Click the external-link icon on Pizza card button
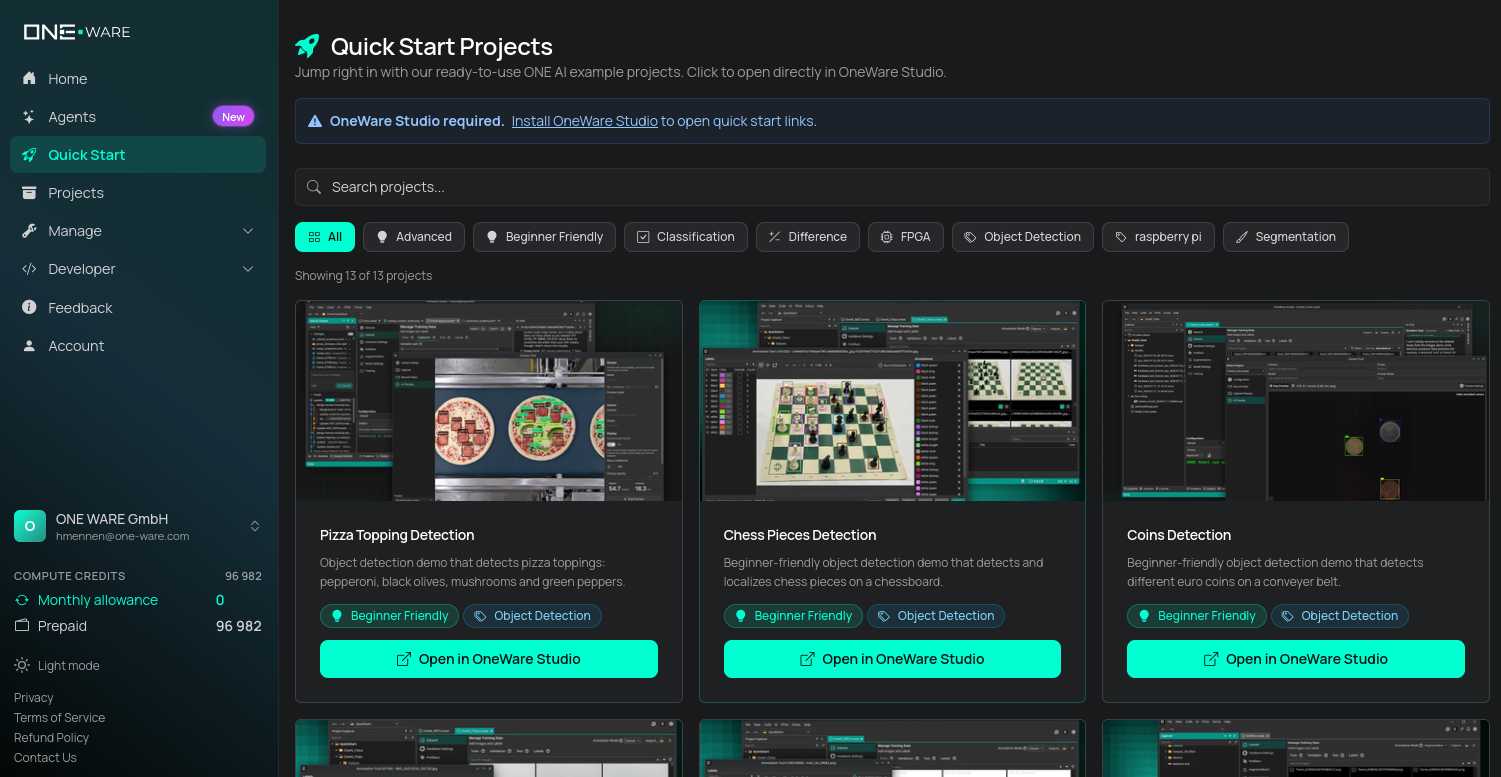 [404, 659]
